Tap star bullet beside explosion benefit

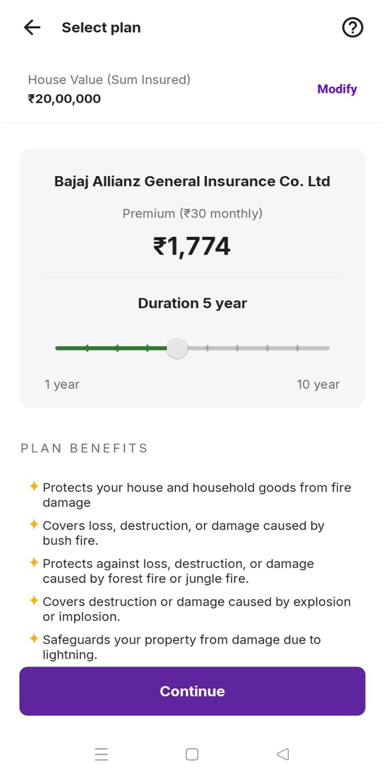click(x=34, y=601)
